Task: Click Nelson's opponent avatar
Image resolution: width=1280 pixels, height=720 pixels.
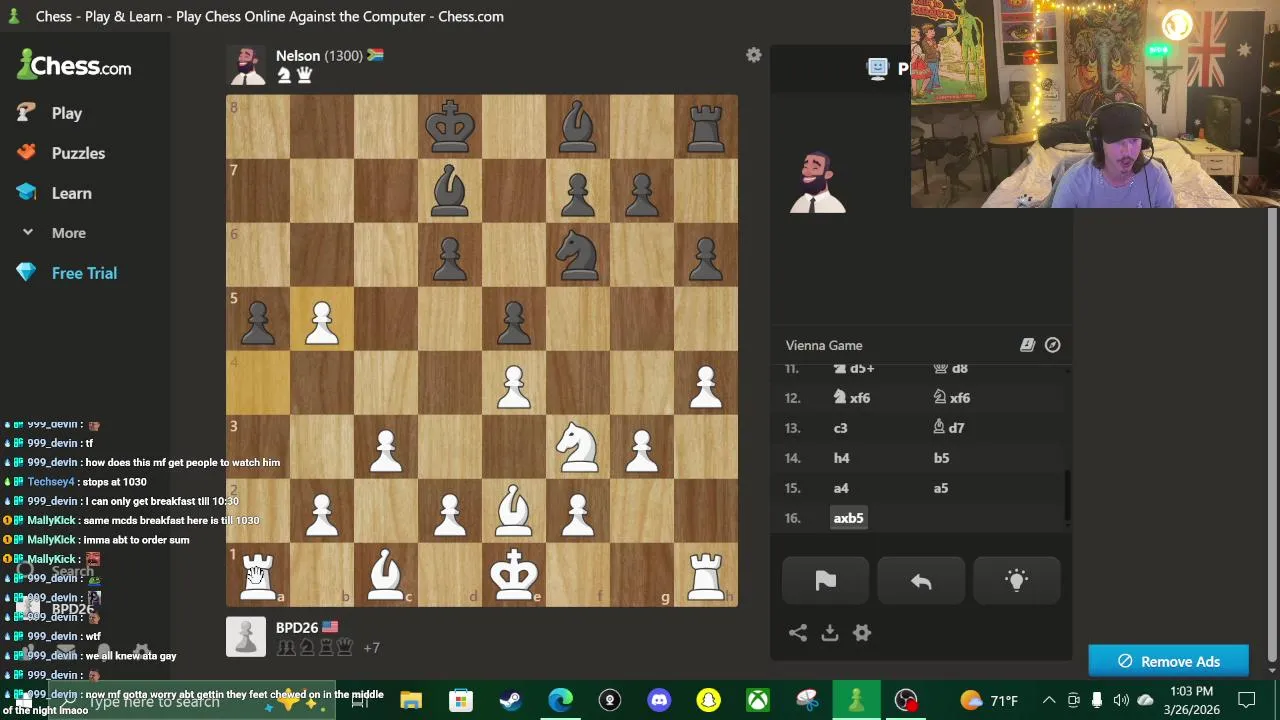Action: tap(246, 65)
